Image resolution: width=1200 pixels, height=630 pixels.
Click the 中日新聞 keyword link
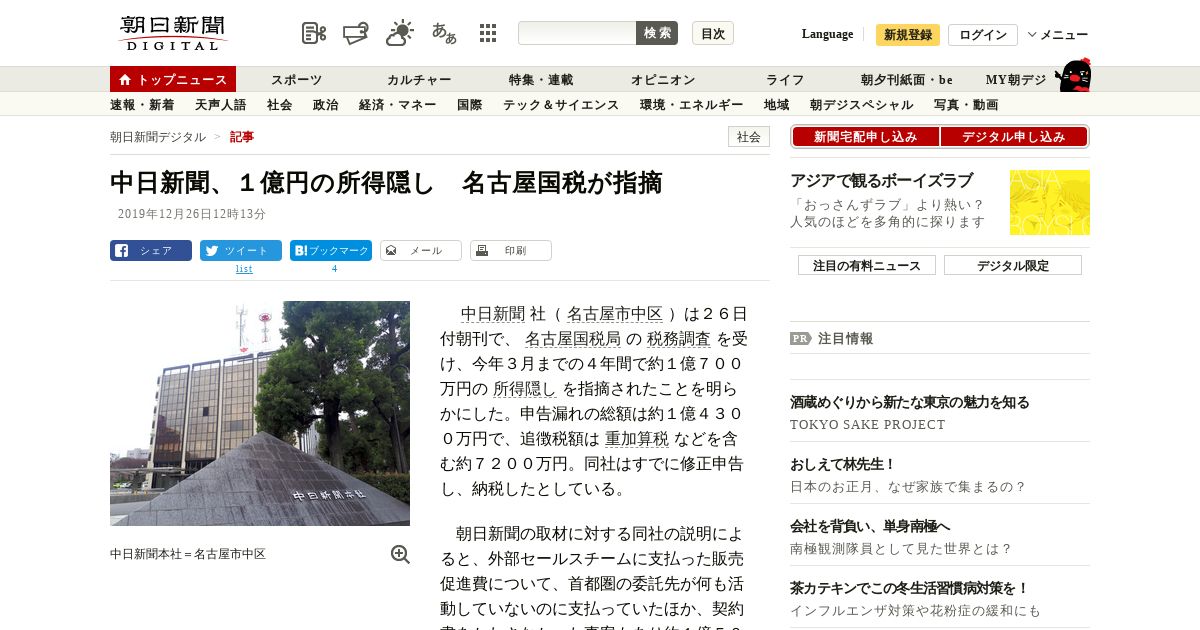[x=493, y=314]
